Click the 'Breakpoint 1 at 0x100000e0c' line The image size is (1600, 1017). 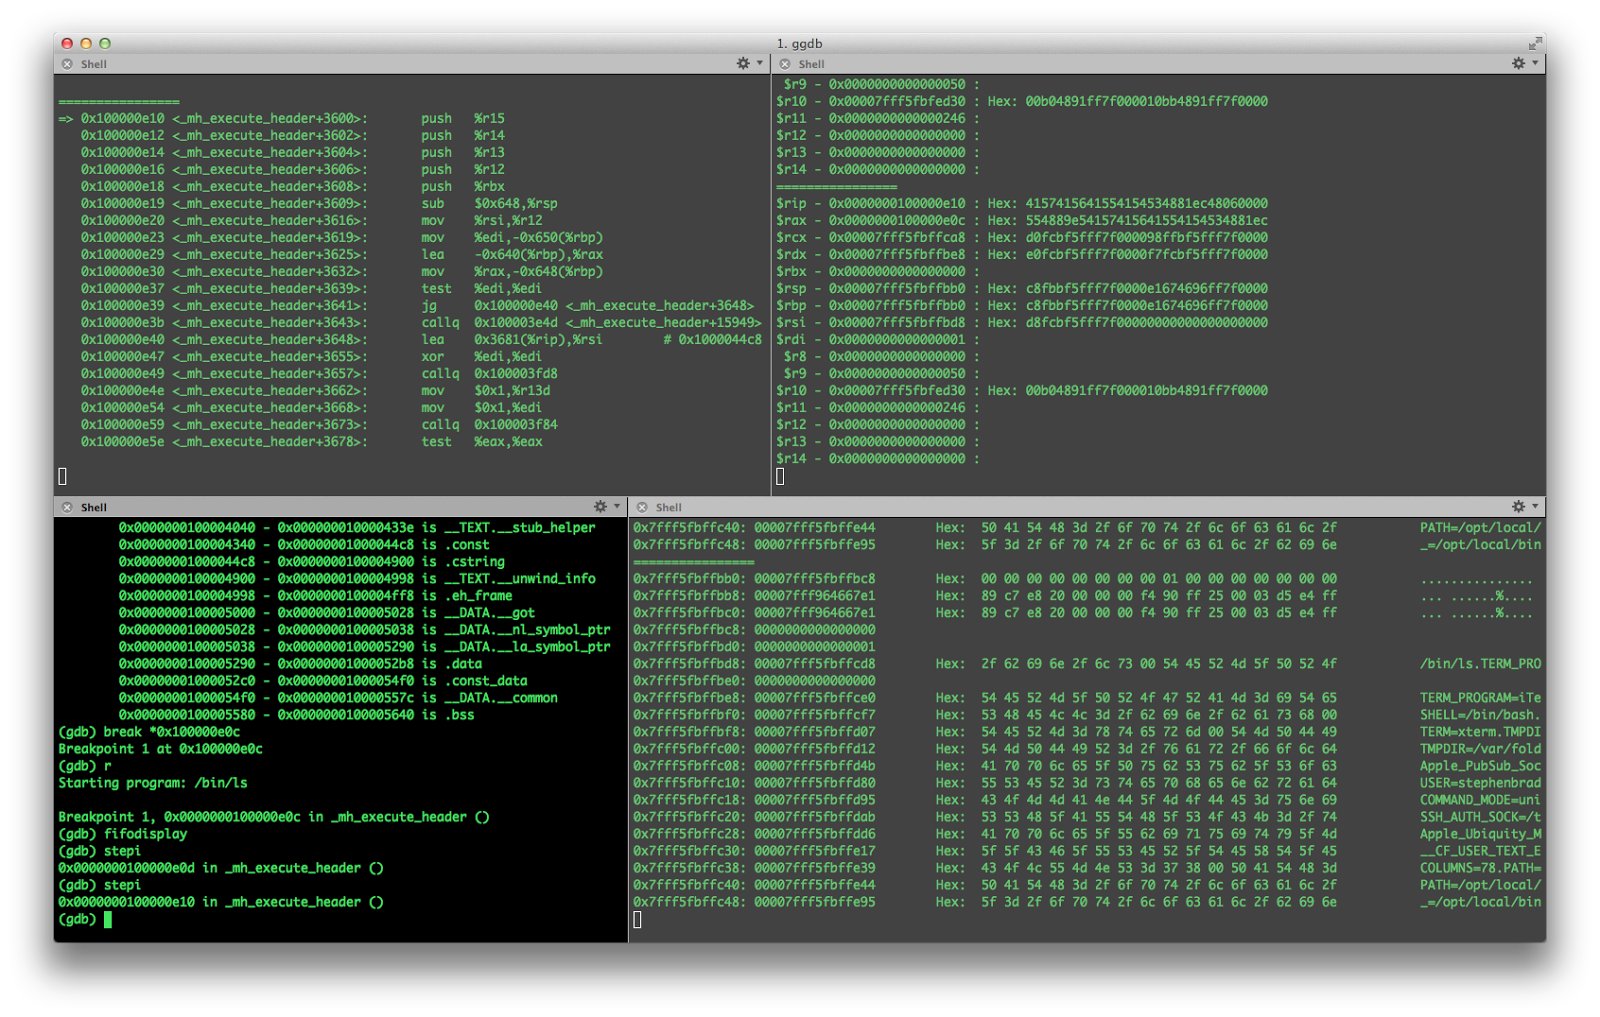click(x=160, y=749)
